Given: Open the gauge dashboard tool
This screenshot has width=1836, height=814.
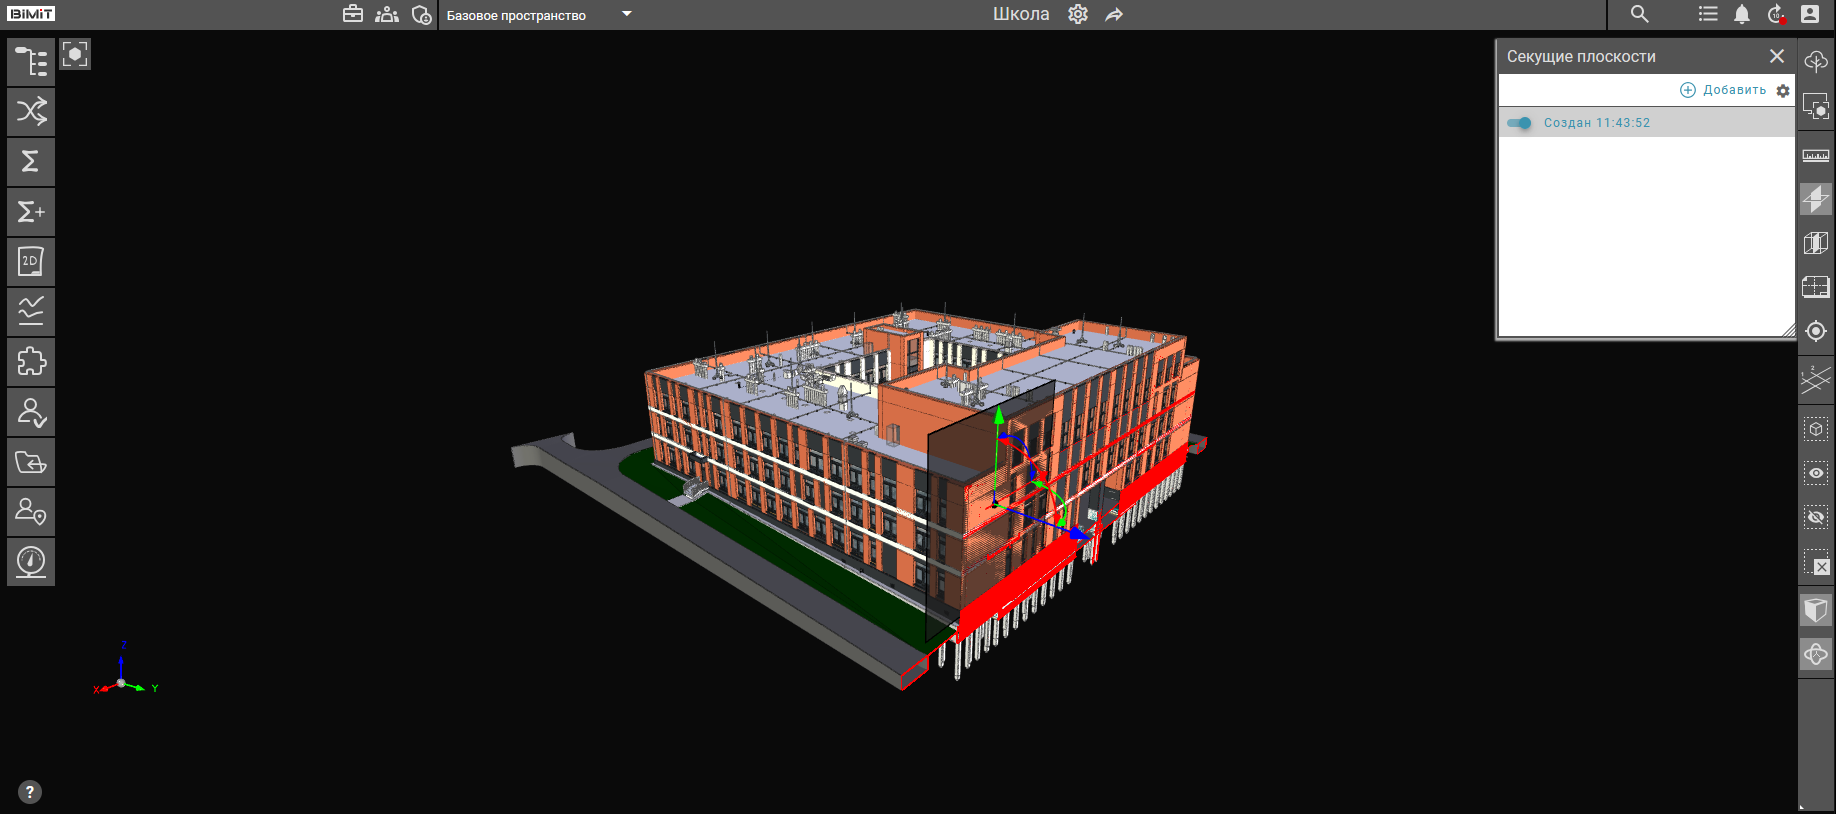Looking at the screenshot, I should click(x=31, y=562).
